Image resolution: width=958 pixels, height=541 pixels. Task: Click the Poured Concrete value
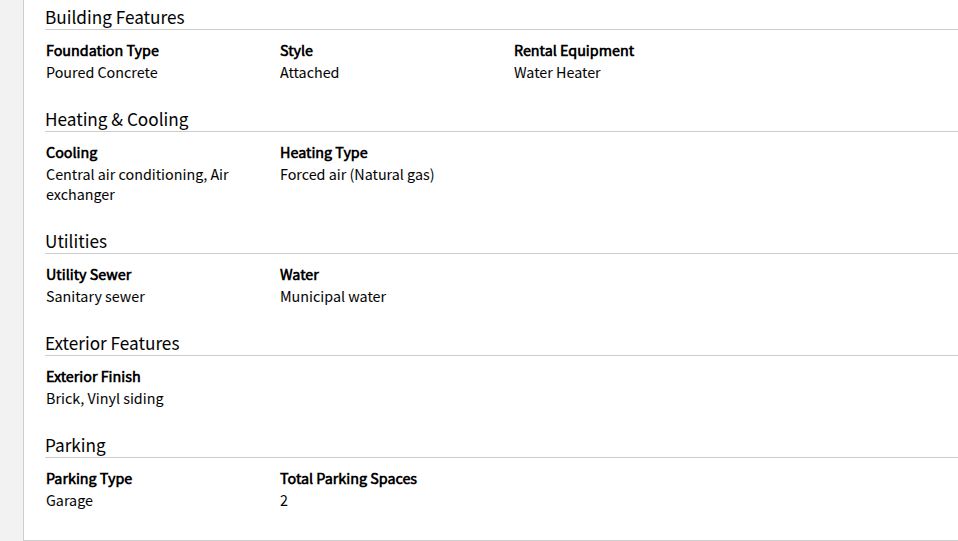point(101,73)
